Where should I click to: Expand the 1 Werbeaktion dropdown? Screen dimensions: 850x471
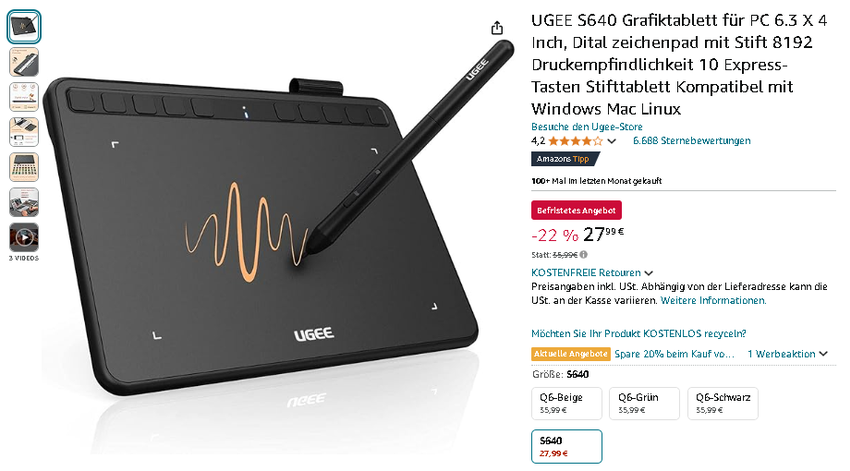click(787, 354)
